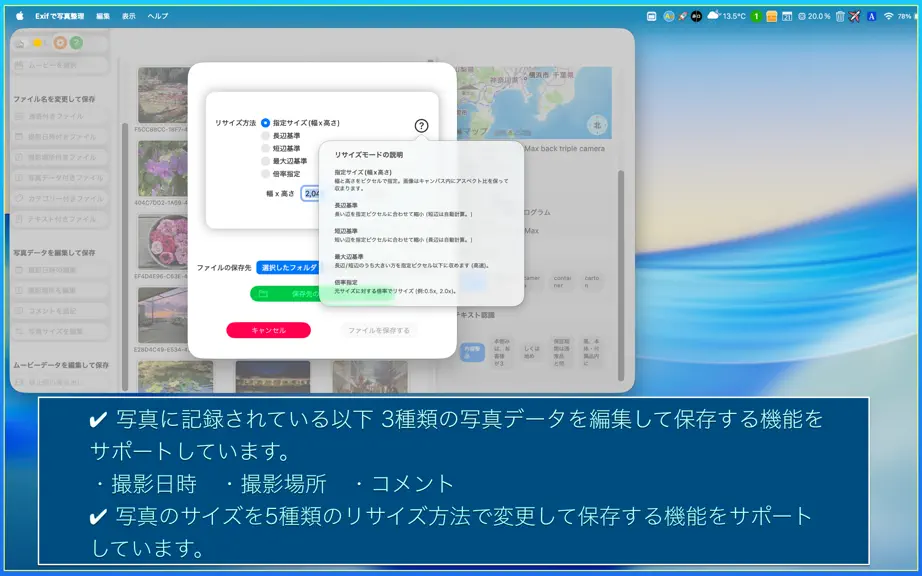Viewport: 922px width, 576px height.
Task: Click the photo list vertical scrollbar
Action: pyautogui.click(x=125, y=256)
